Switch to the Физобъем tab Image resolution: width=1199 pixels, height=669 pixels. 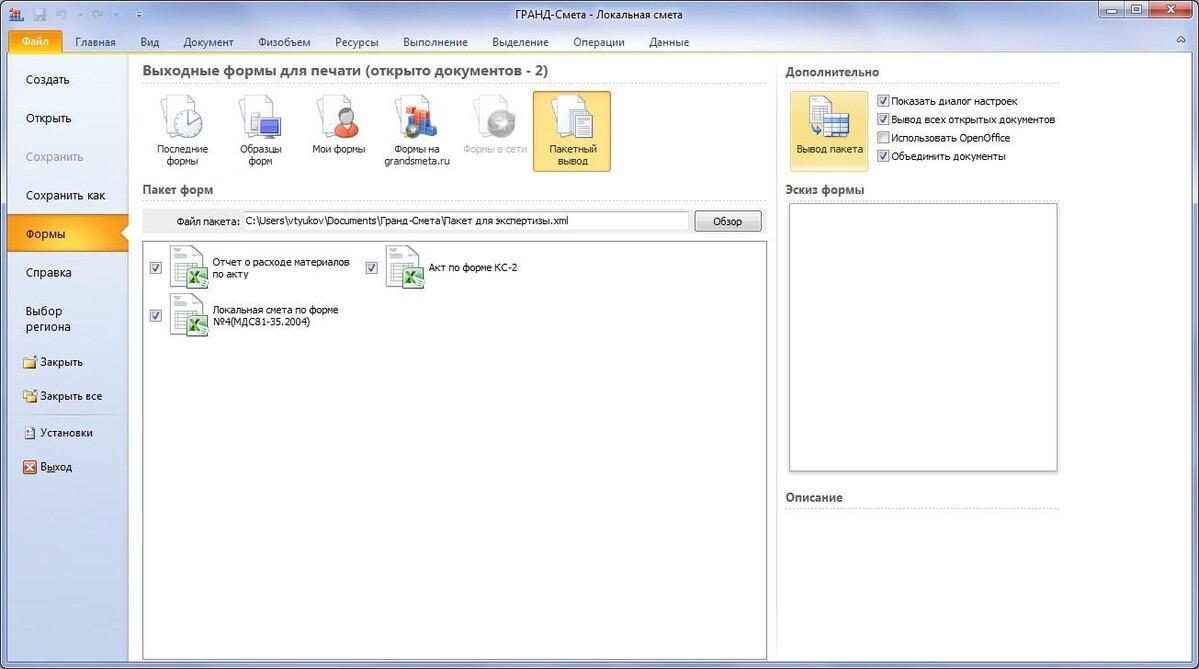(284, 42)
